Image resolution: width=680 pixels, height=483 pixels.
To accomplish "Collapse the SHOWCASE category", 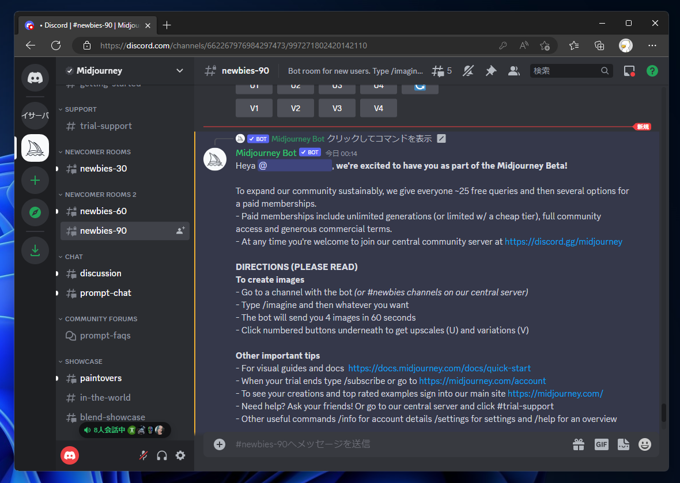I will coord(83,361).
